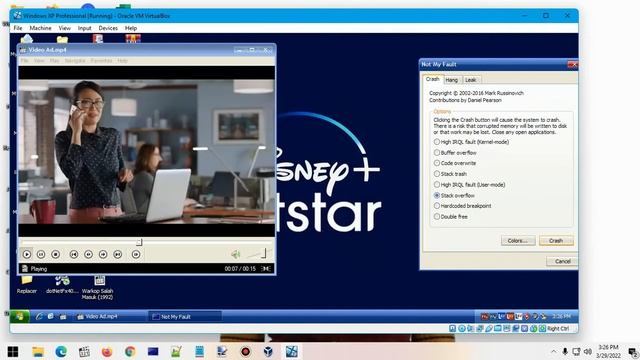
Task: Open VirtualBox Devices menu
Action: (x=108, y=28)
